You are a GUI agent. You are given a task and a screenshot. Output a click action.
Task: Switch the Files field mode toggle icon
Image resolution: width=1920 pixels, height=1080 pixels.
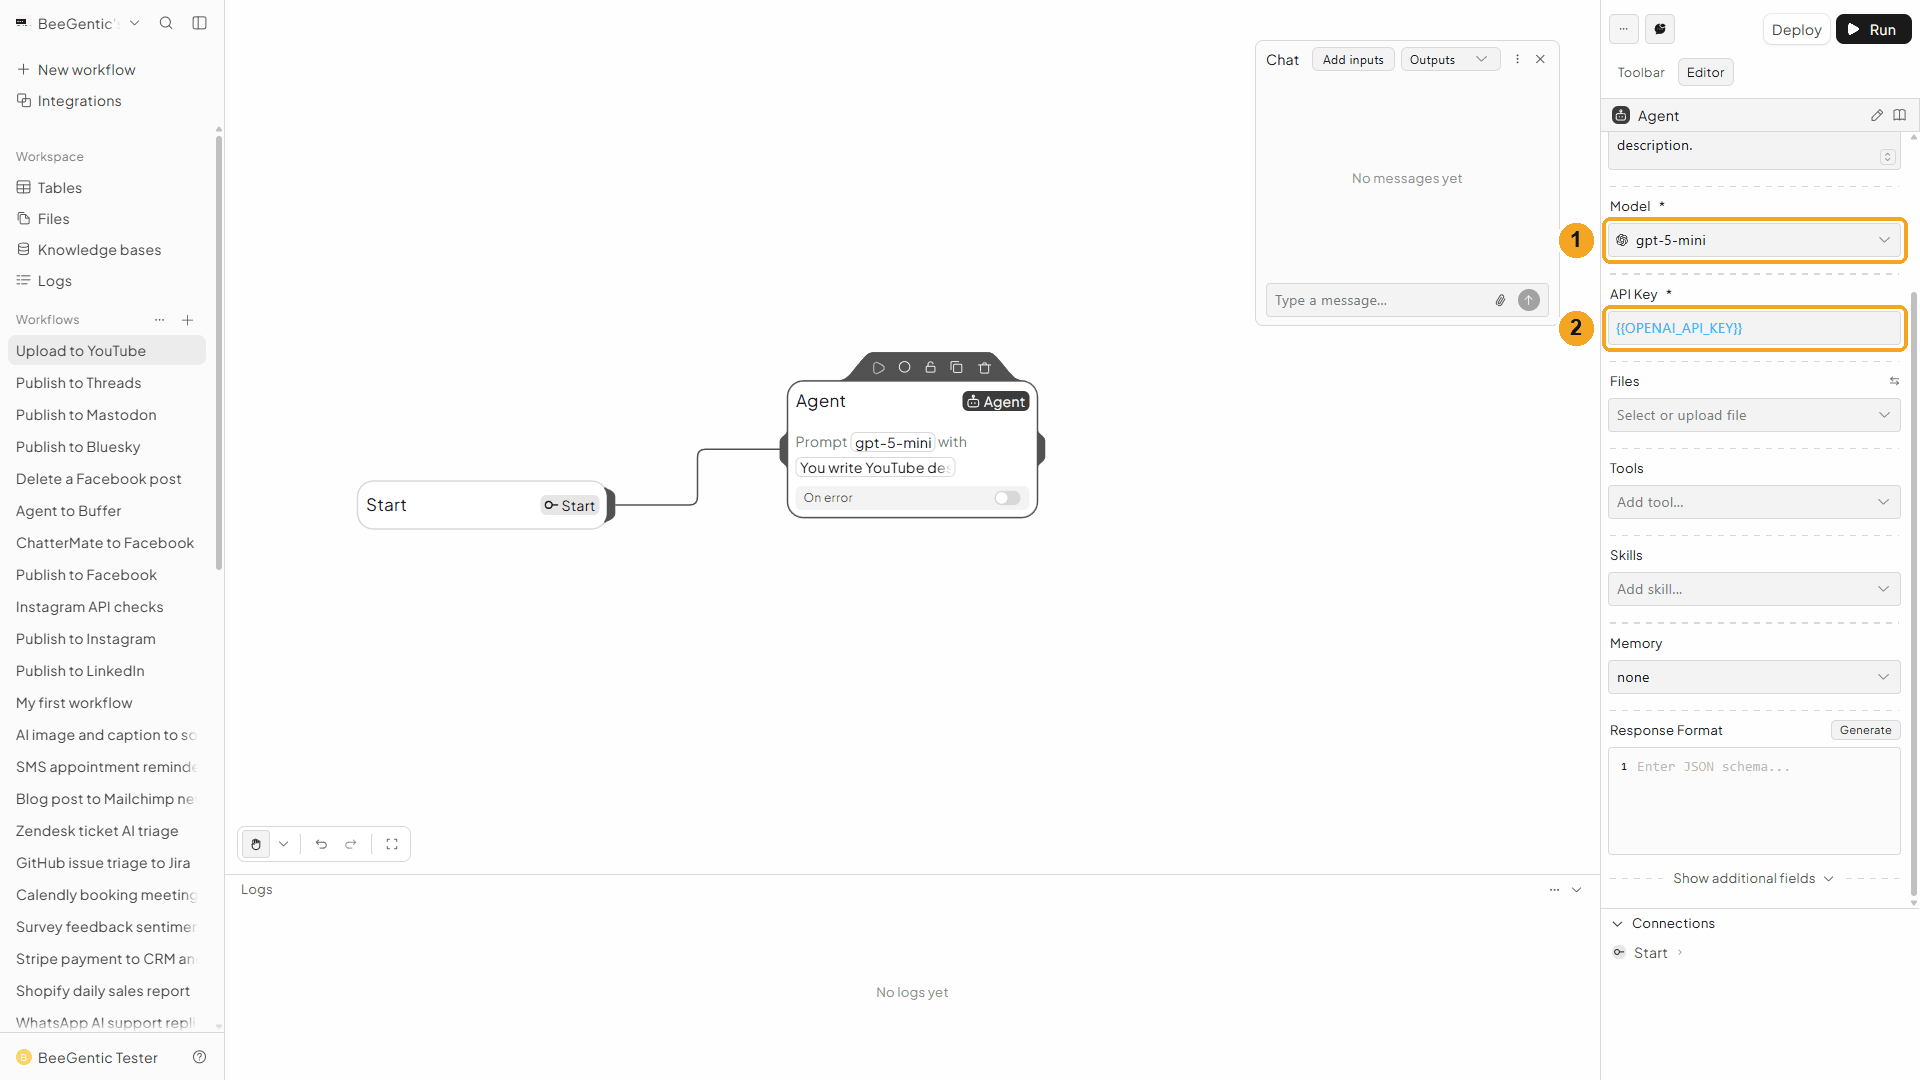pyautogui.click(x=1894, y=381)
